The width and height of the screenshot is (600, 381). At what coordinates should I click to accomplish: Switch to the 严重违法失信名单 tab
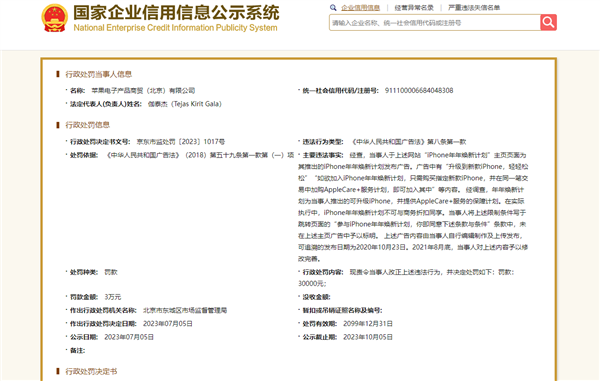pyautogui.click(x=474, y=8)
